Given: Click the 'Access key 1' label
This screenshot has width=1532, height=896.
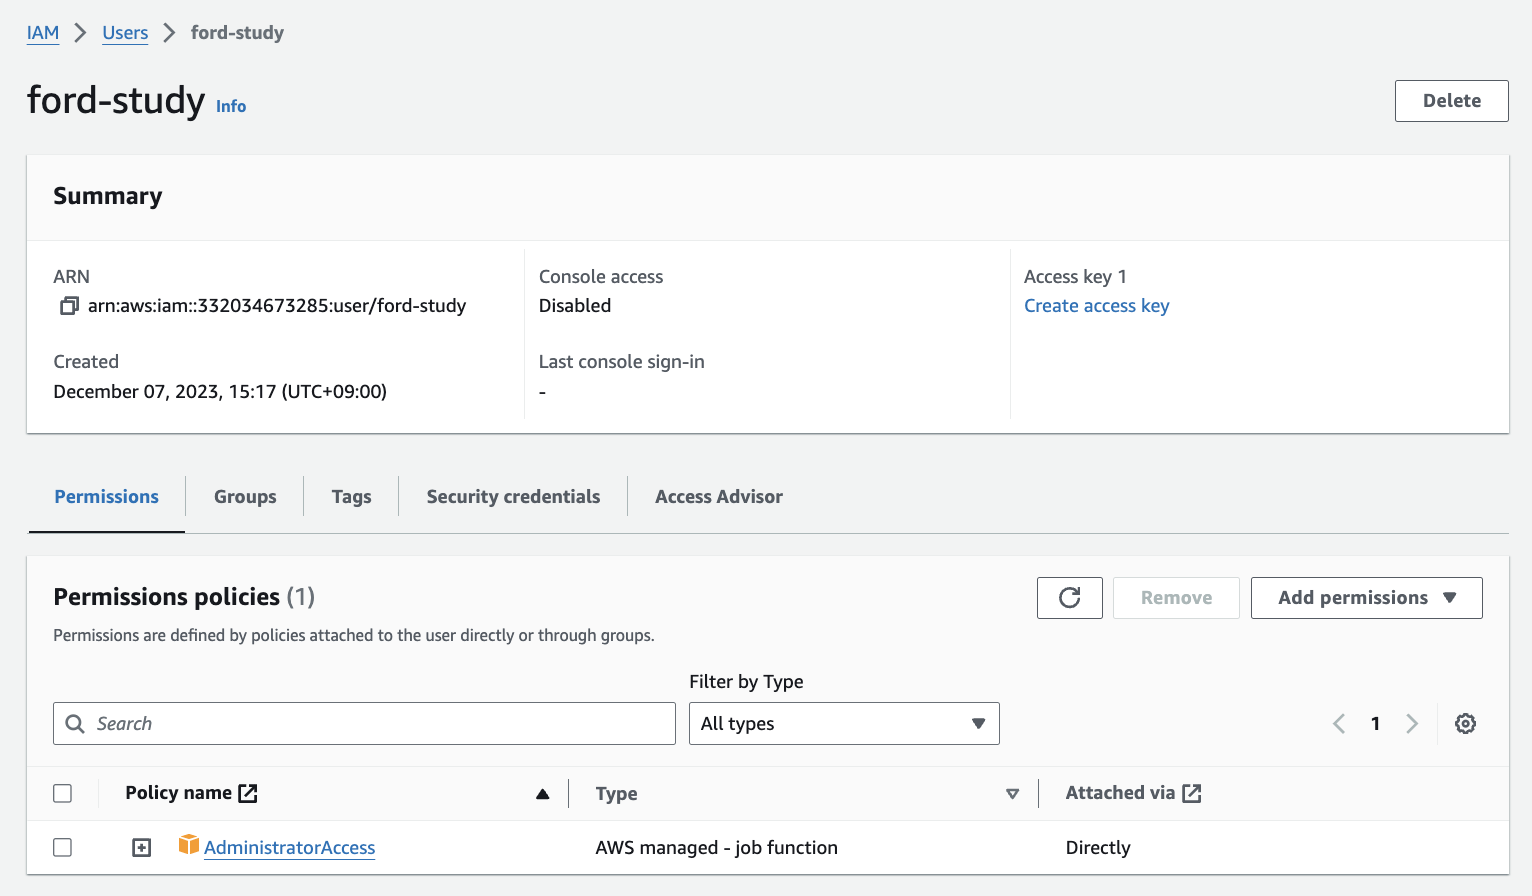Looking at the screenshot, I should [x=1075, y=277].
